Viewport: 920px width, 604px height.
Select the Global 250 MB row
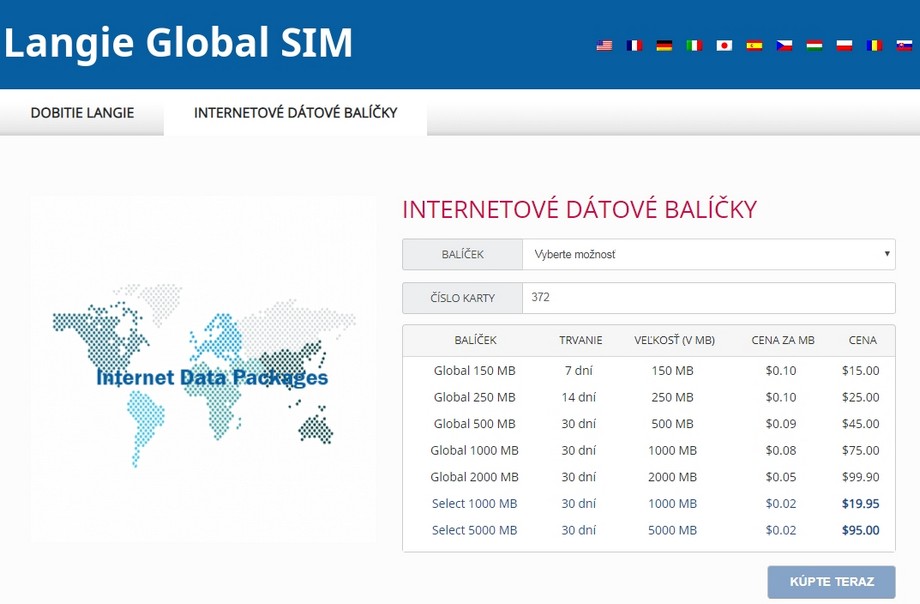click(x=649, y=397)
